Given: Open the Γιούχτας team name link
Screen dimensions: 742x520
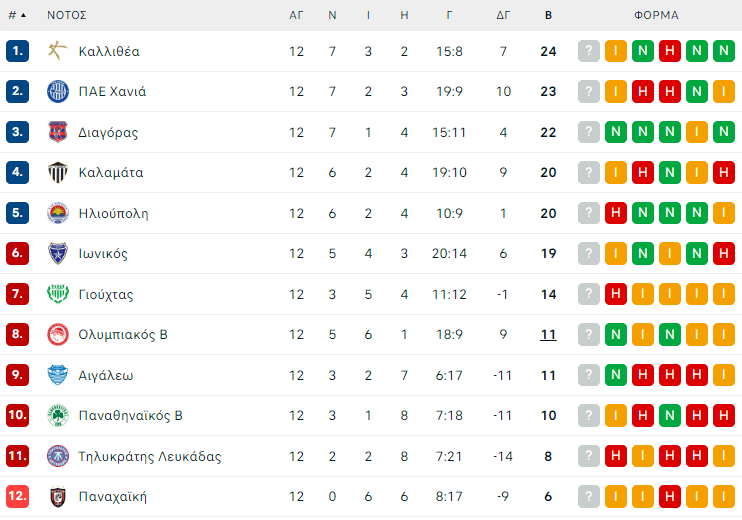Looking at the screenshot, I should click(106, 295).
